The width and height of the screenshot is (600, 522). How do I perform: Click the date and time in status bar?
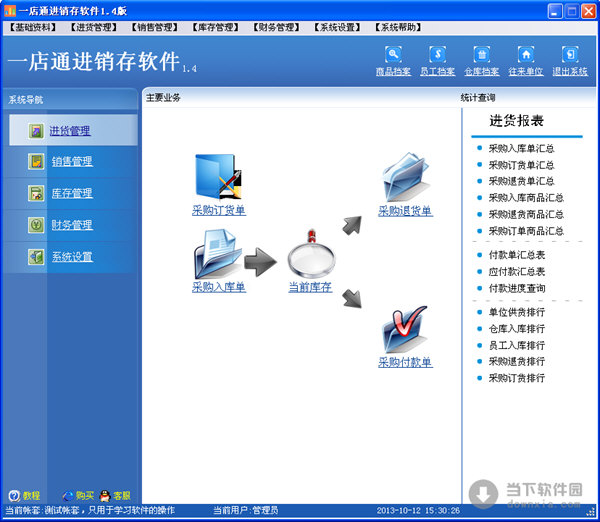(x=418, y=511)
